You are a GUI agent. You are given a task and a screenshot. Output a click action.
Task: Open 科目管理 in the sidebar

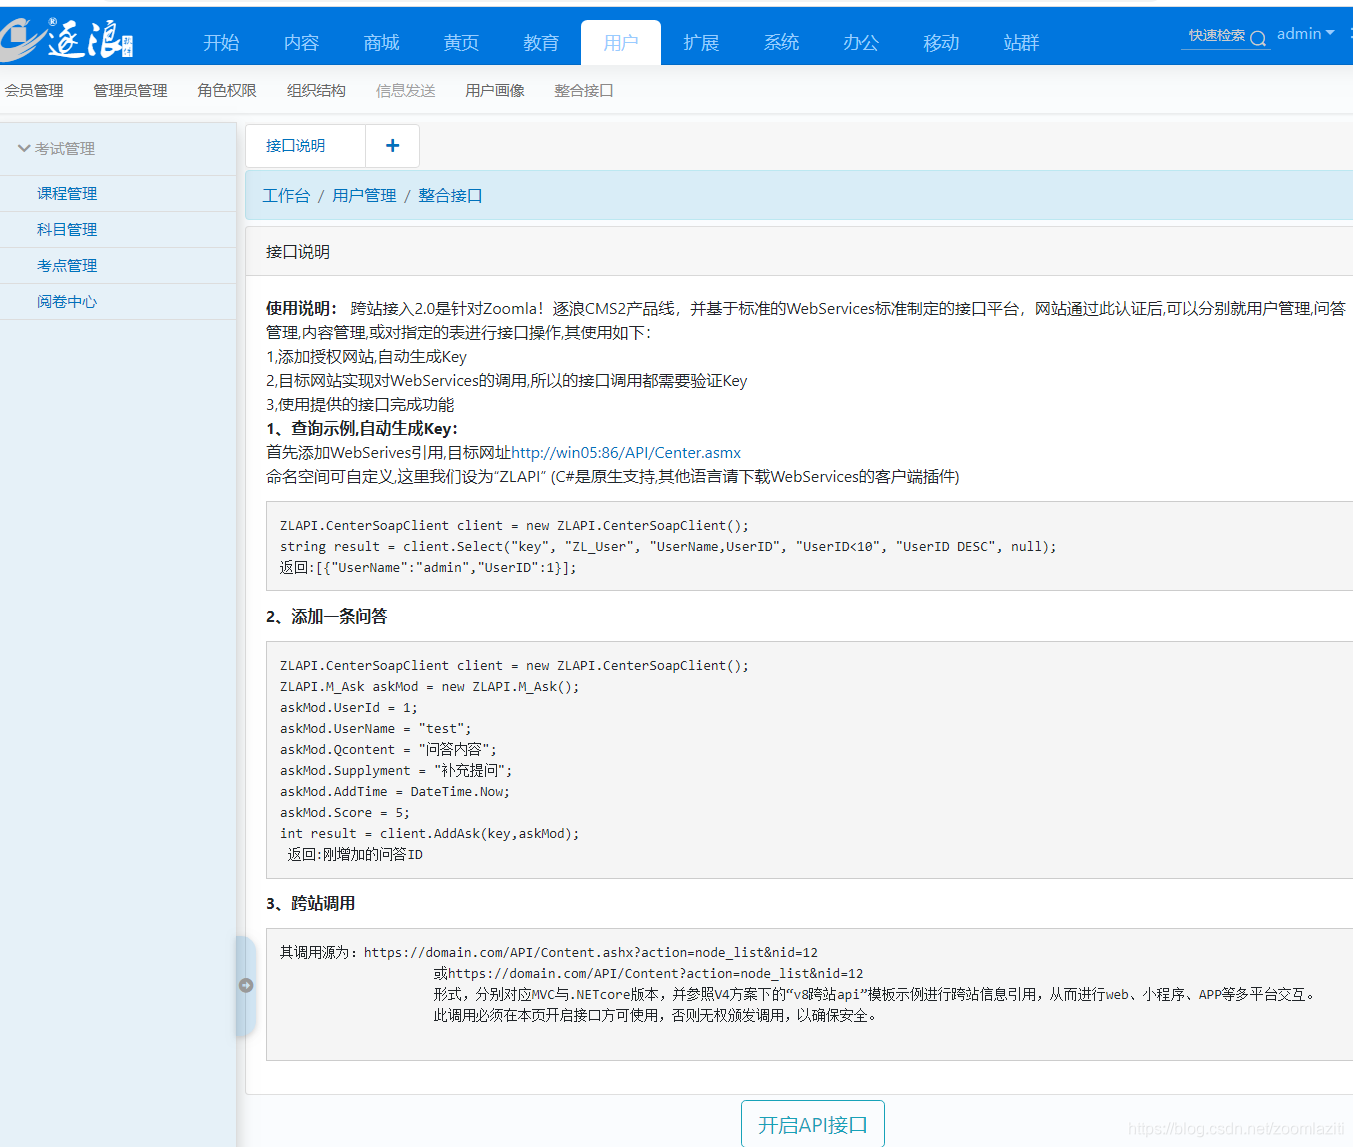tap(67, 230)
